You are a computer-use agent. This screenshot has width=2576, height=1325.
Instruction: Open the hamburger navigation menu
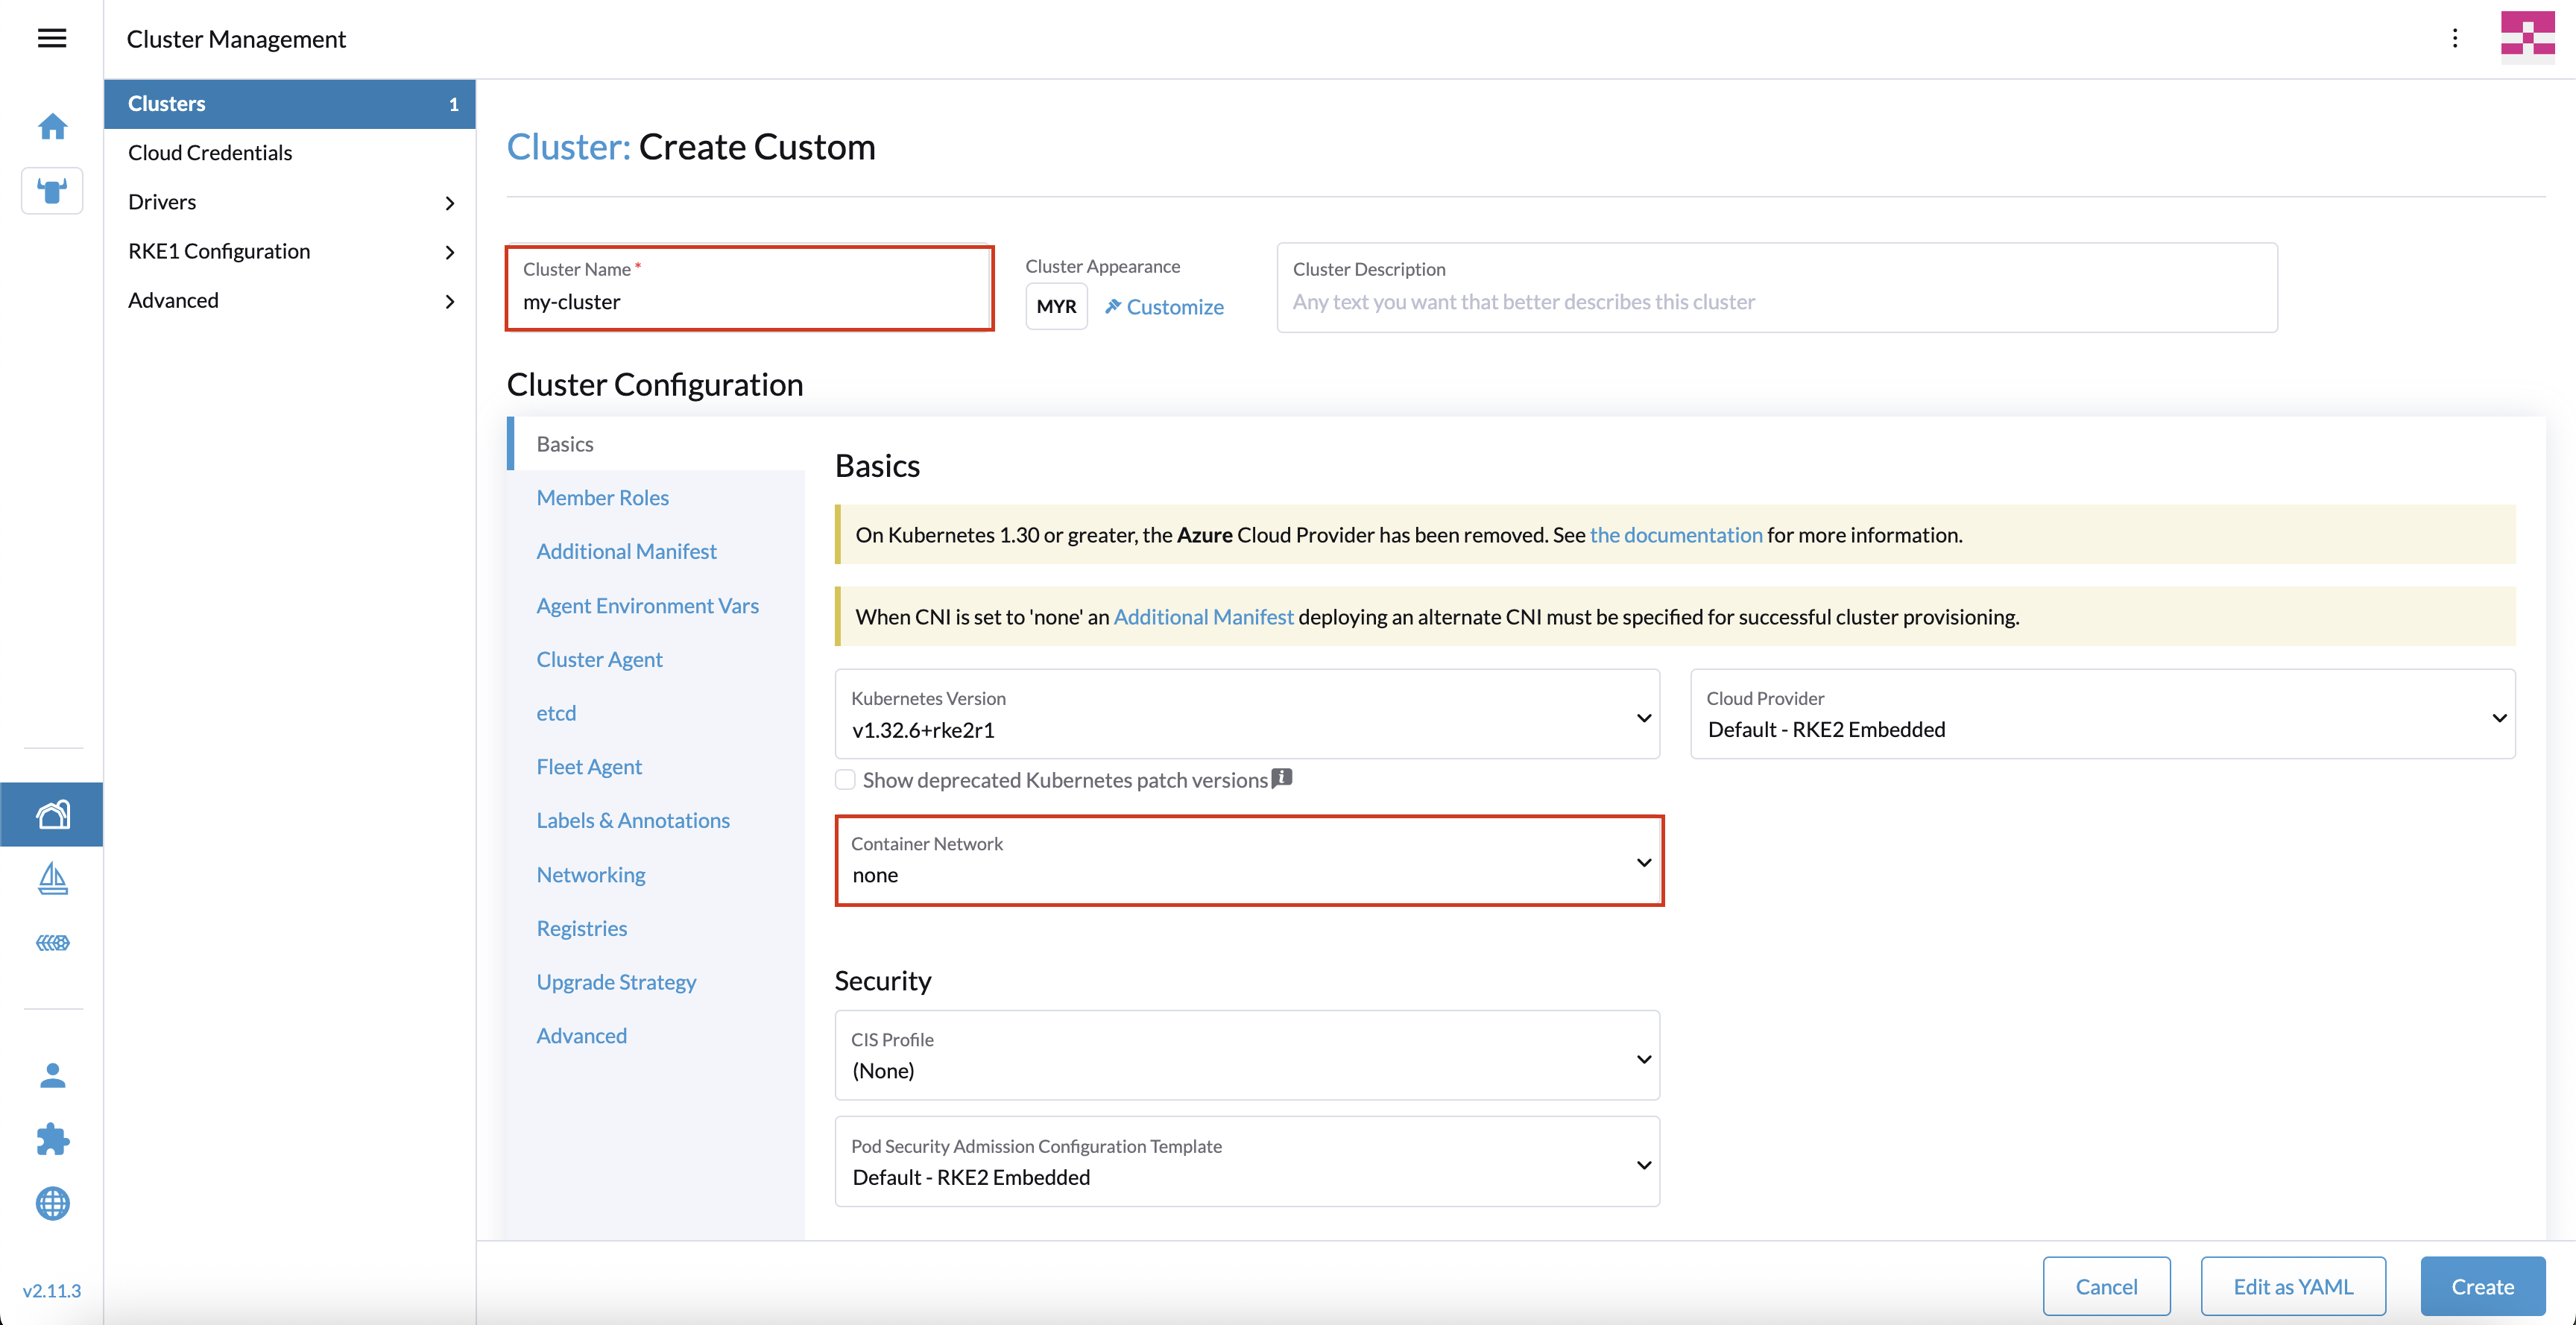(x=52, y=38)
